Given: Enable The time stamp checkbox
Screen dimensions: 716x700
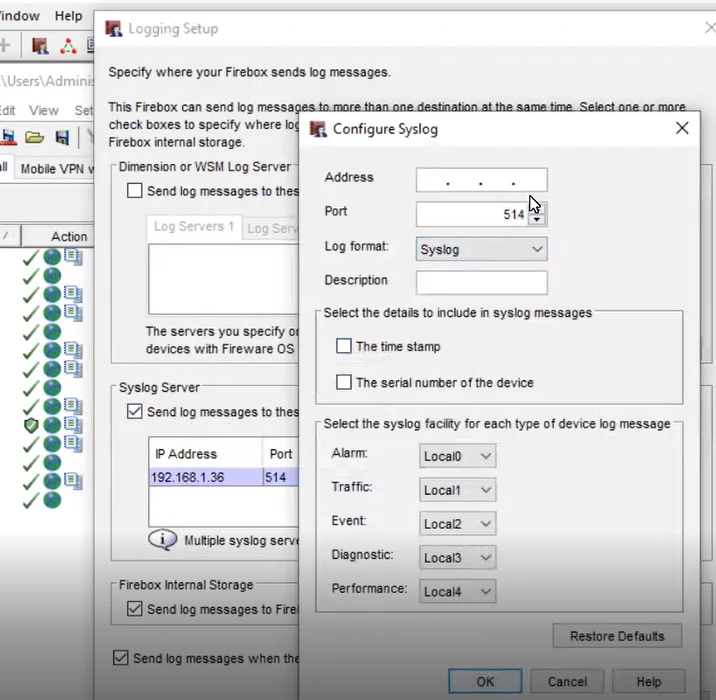Looking at the screenshot, I should [344, 346].
